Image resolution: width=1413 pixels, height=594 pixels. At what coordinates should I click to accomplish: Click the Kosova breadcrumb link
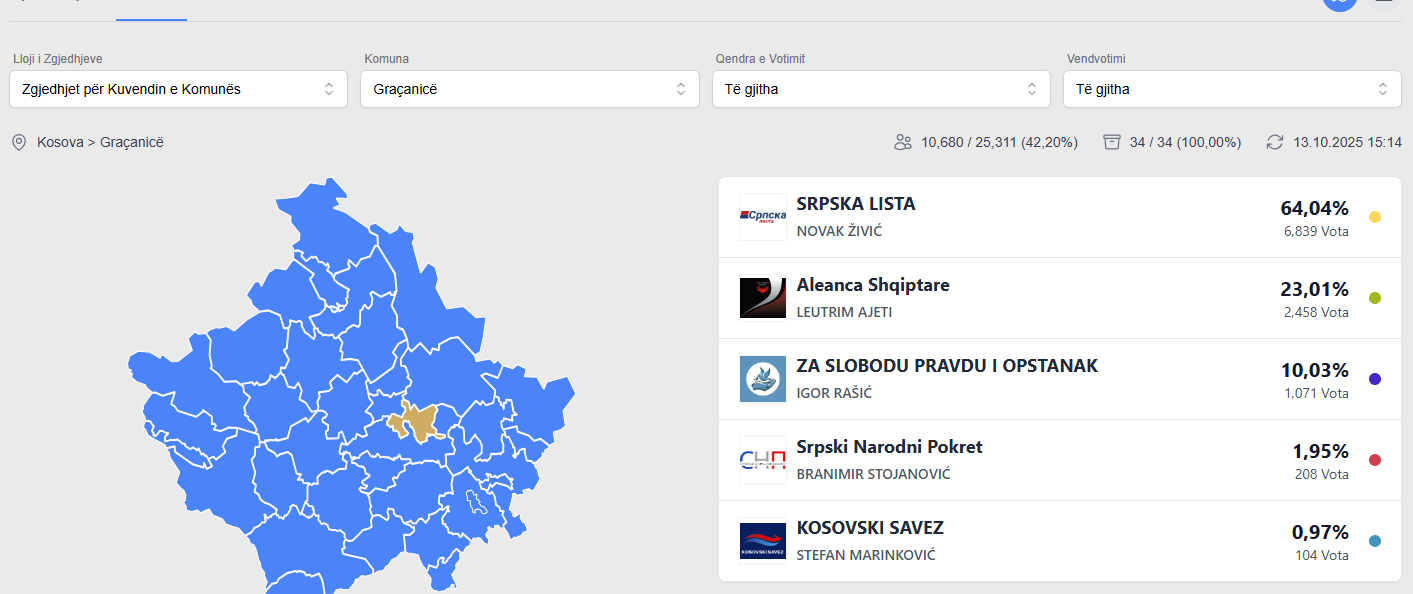coord(59,142)
